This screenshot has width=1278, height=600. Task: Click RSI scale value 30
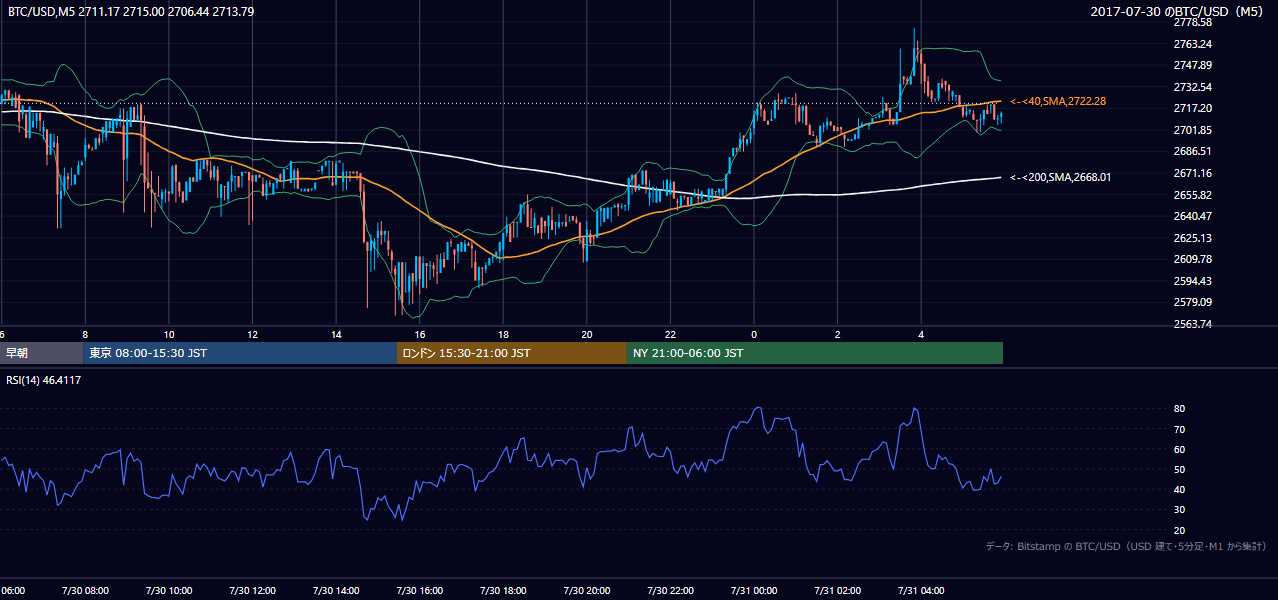pyautogui.click(x=1179, y=510)
